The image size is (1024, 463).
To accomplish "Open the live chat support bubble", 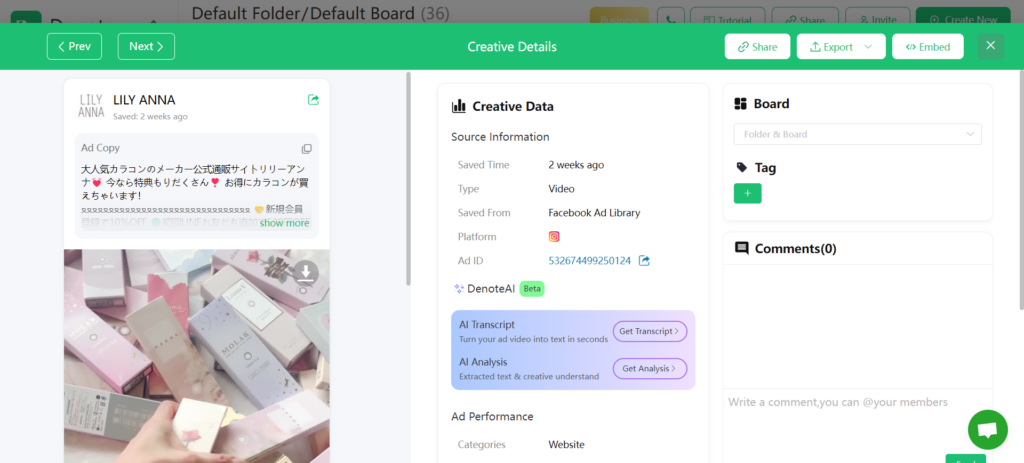I will click(x=987, y=430).
